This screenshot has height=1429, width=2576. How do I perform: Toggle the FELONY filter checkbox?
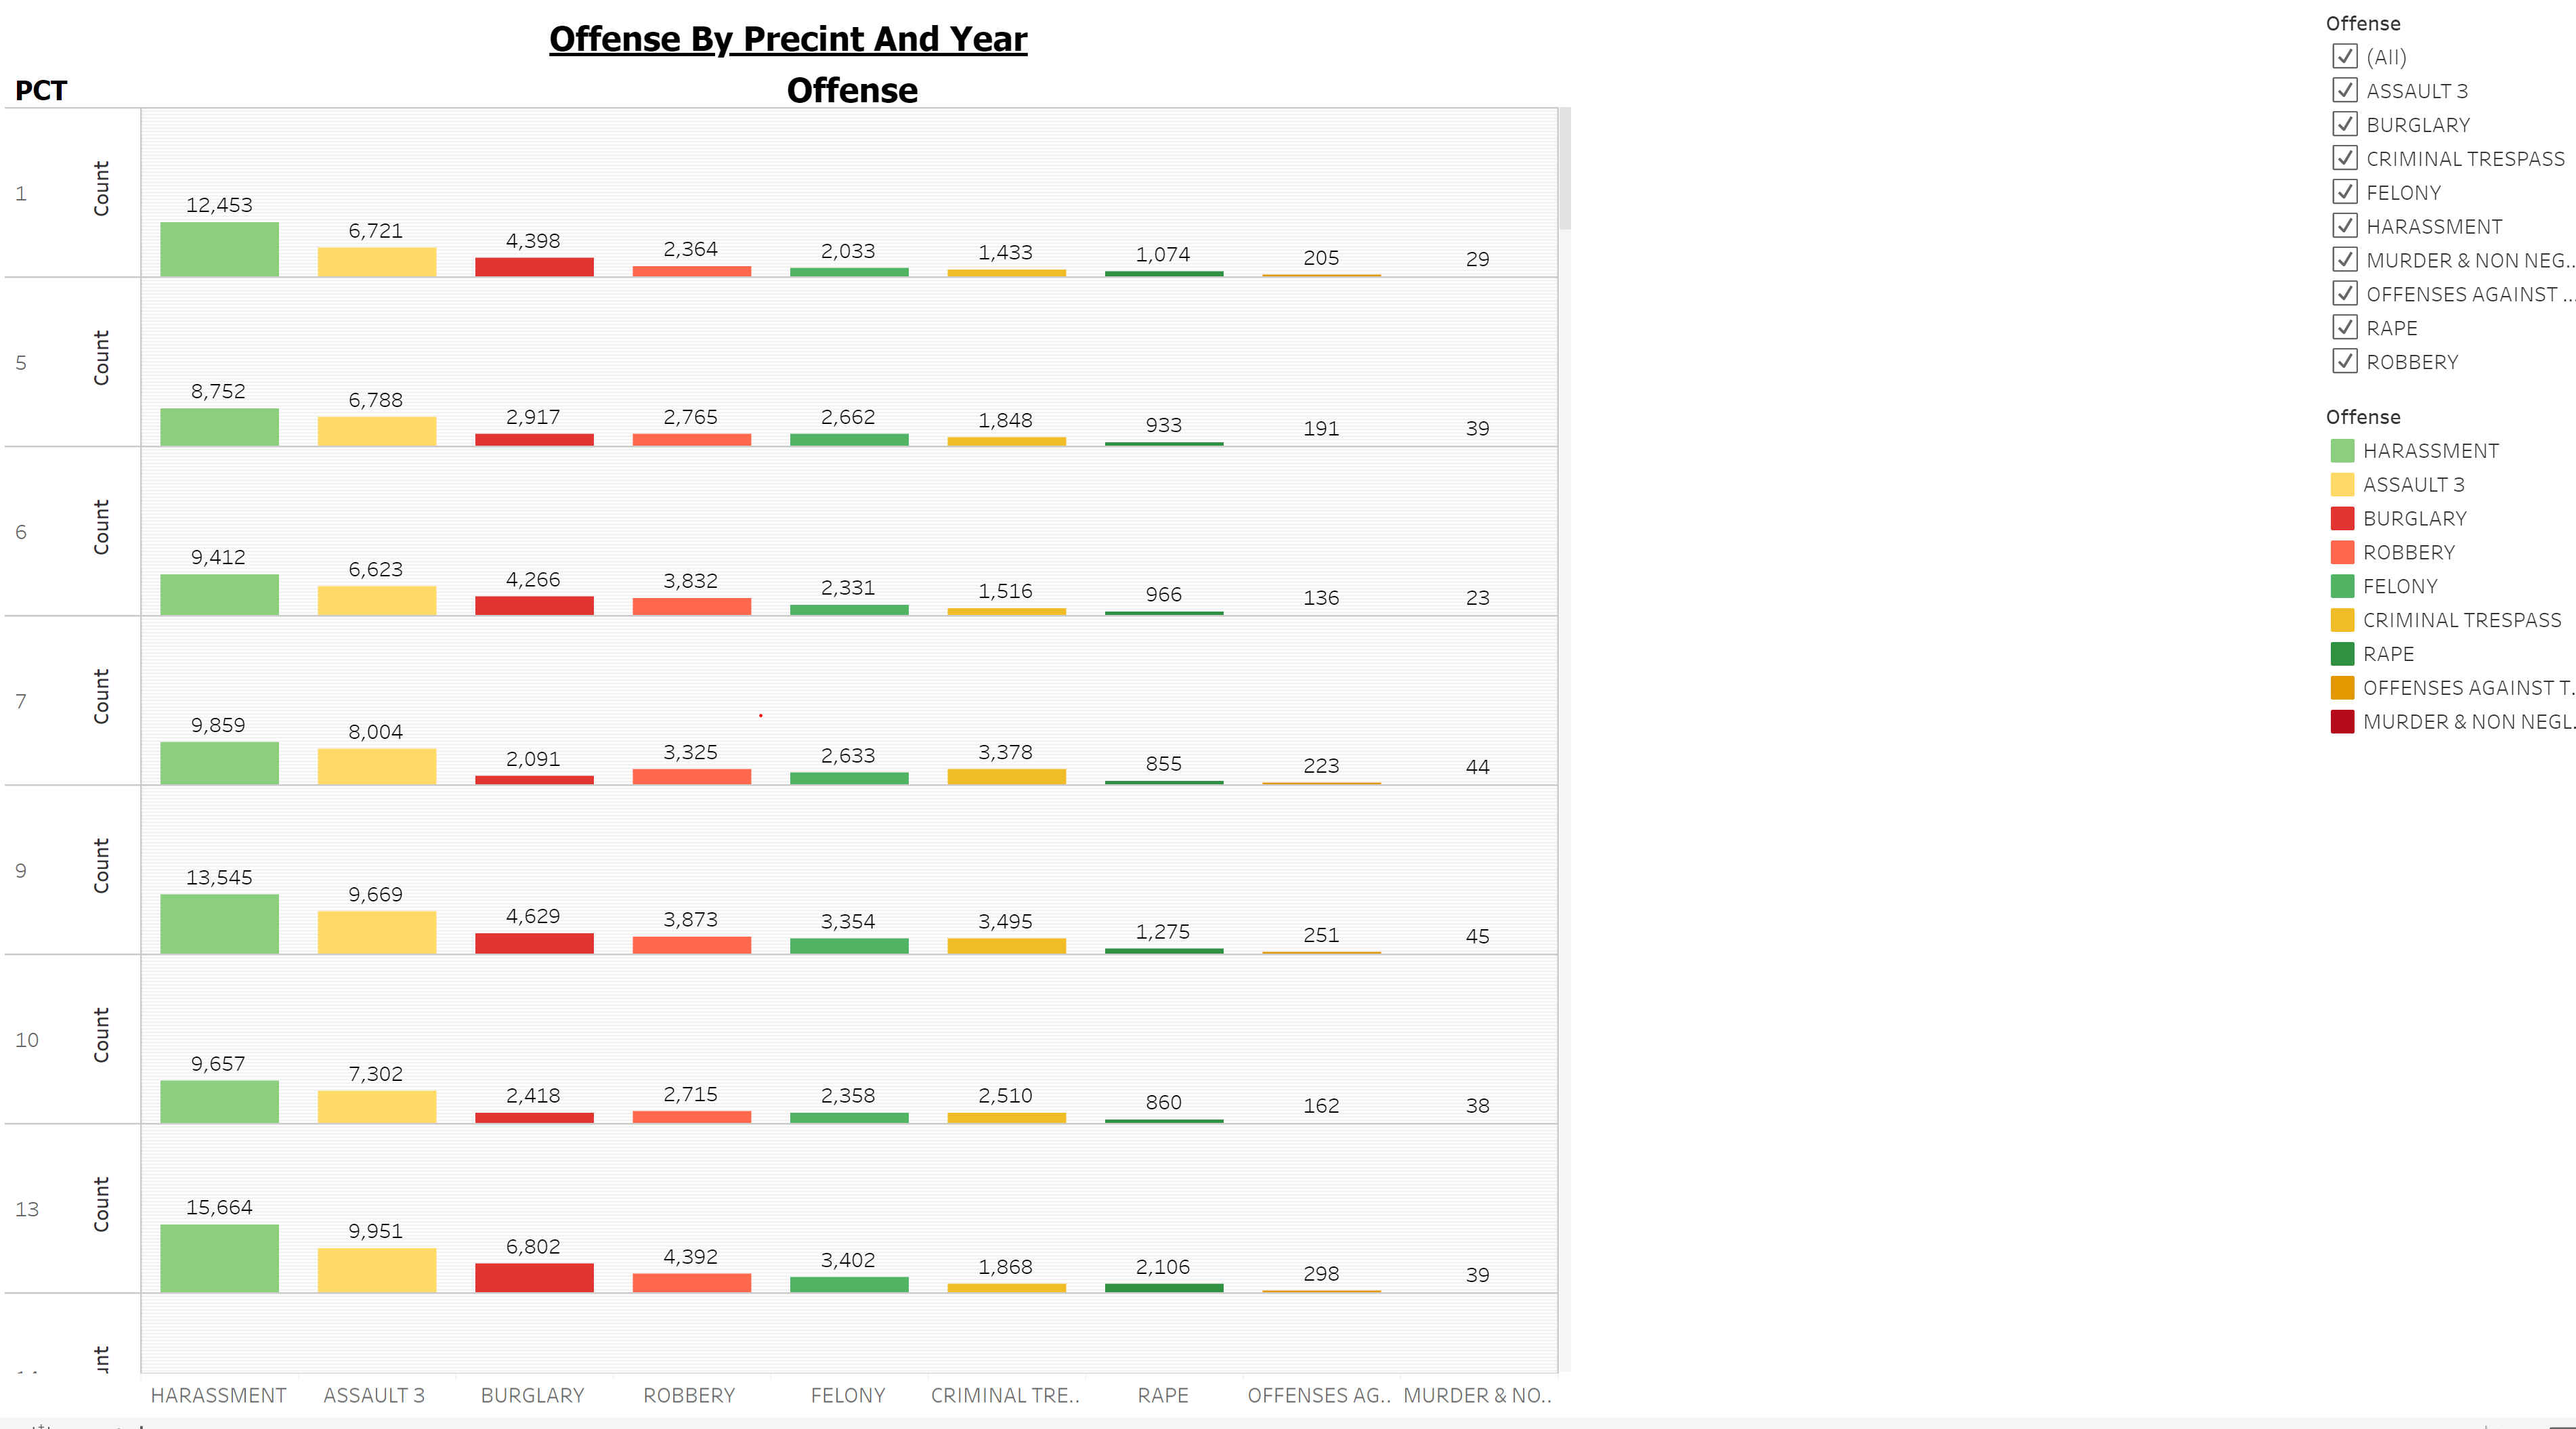(2347, 192)
